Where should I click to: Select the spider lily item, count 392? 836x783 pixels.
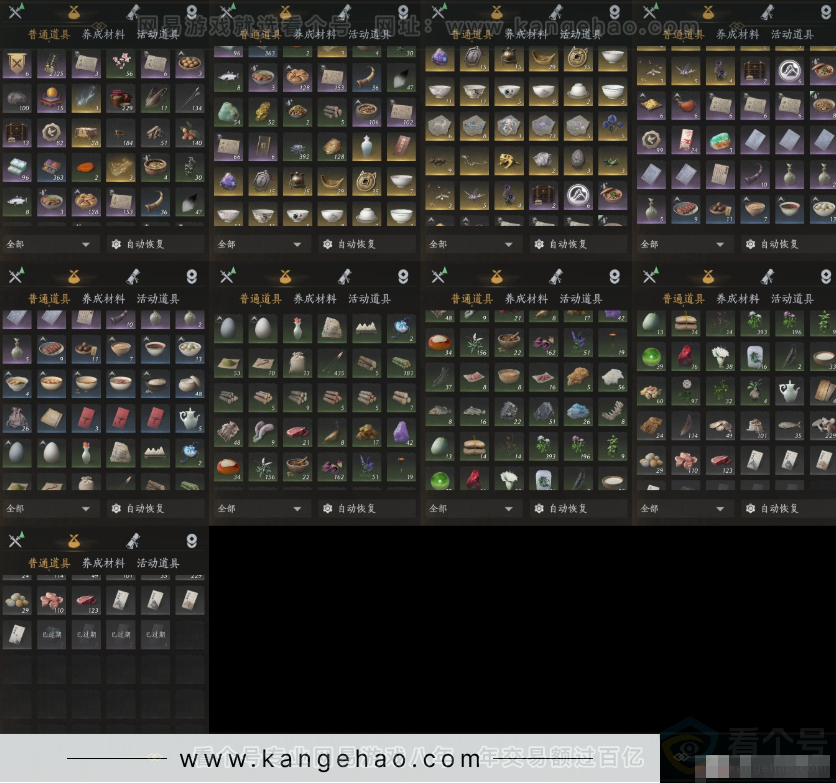pyautogui.click(x=298, y=147)
